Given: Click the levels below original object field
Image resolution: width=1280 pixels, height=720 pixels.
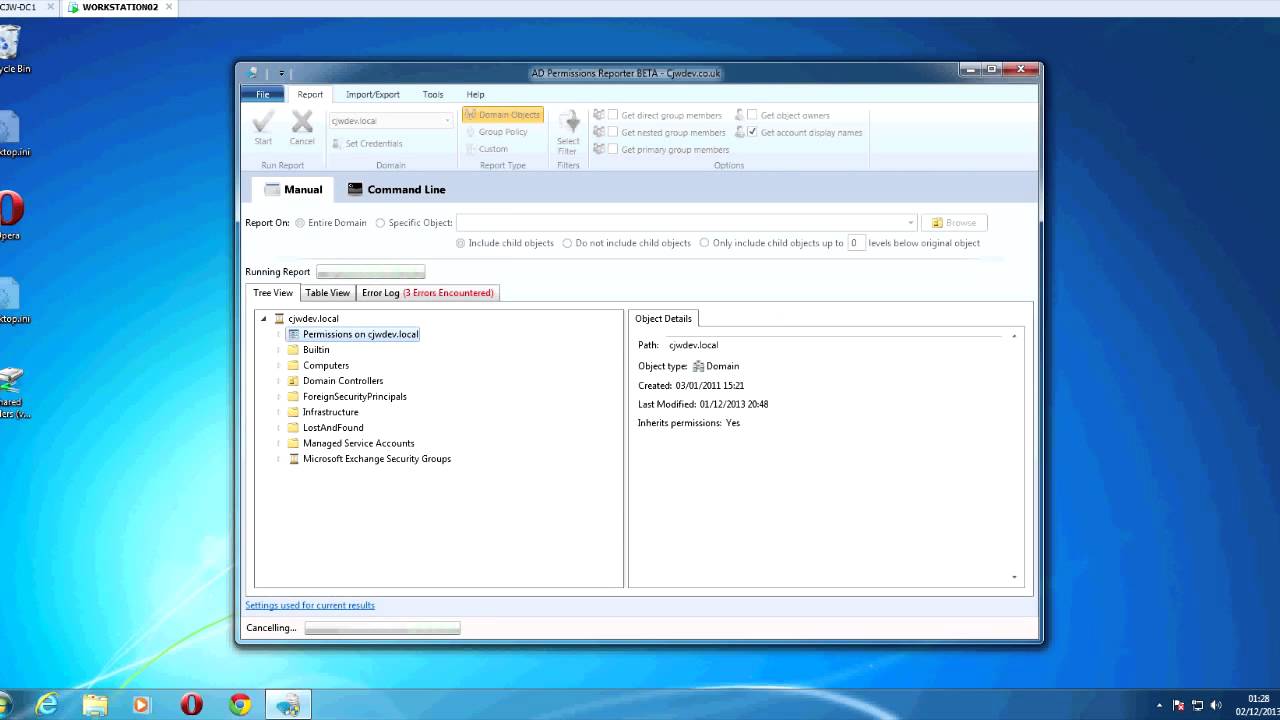Looking at the screenshot, I should 856,243.
